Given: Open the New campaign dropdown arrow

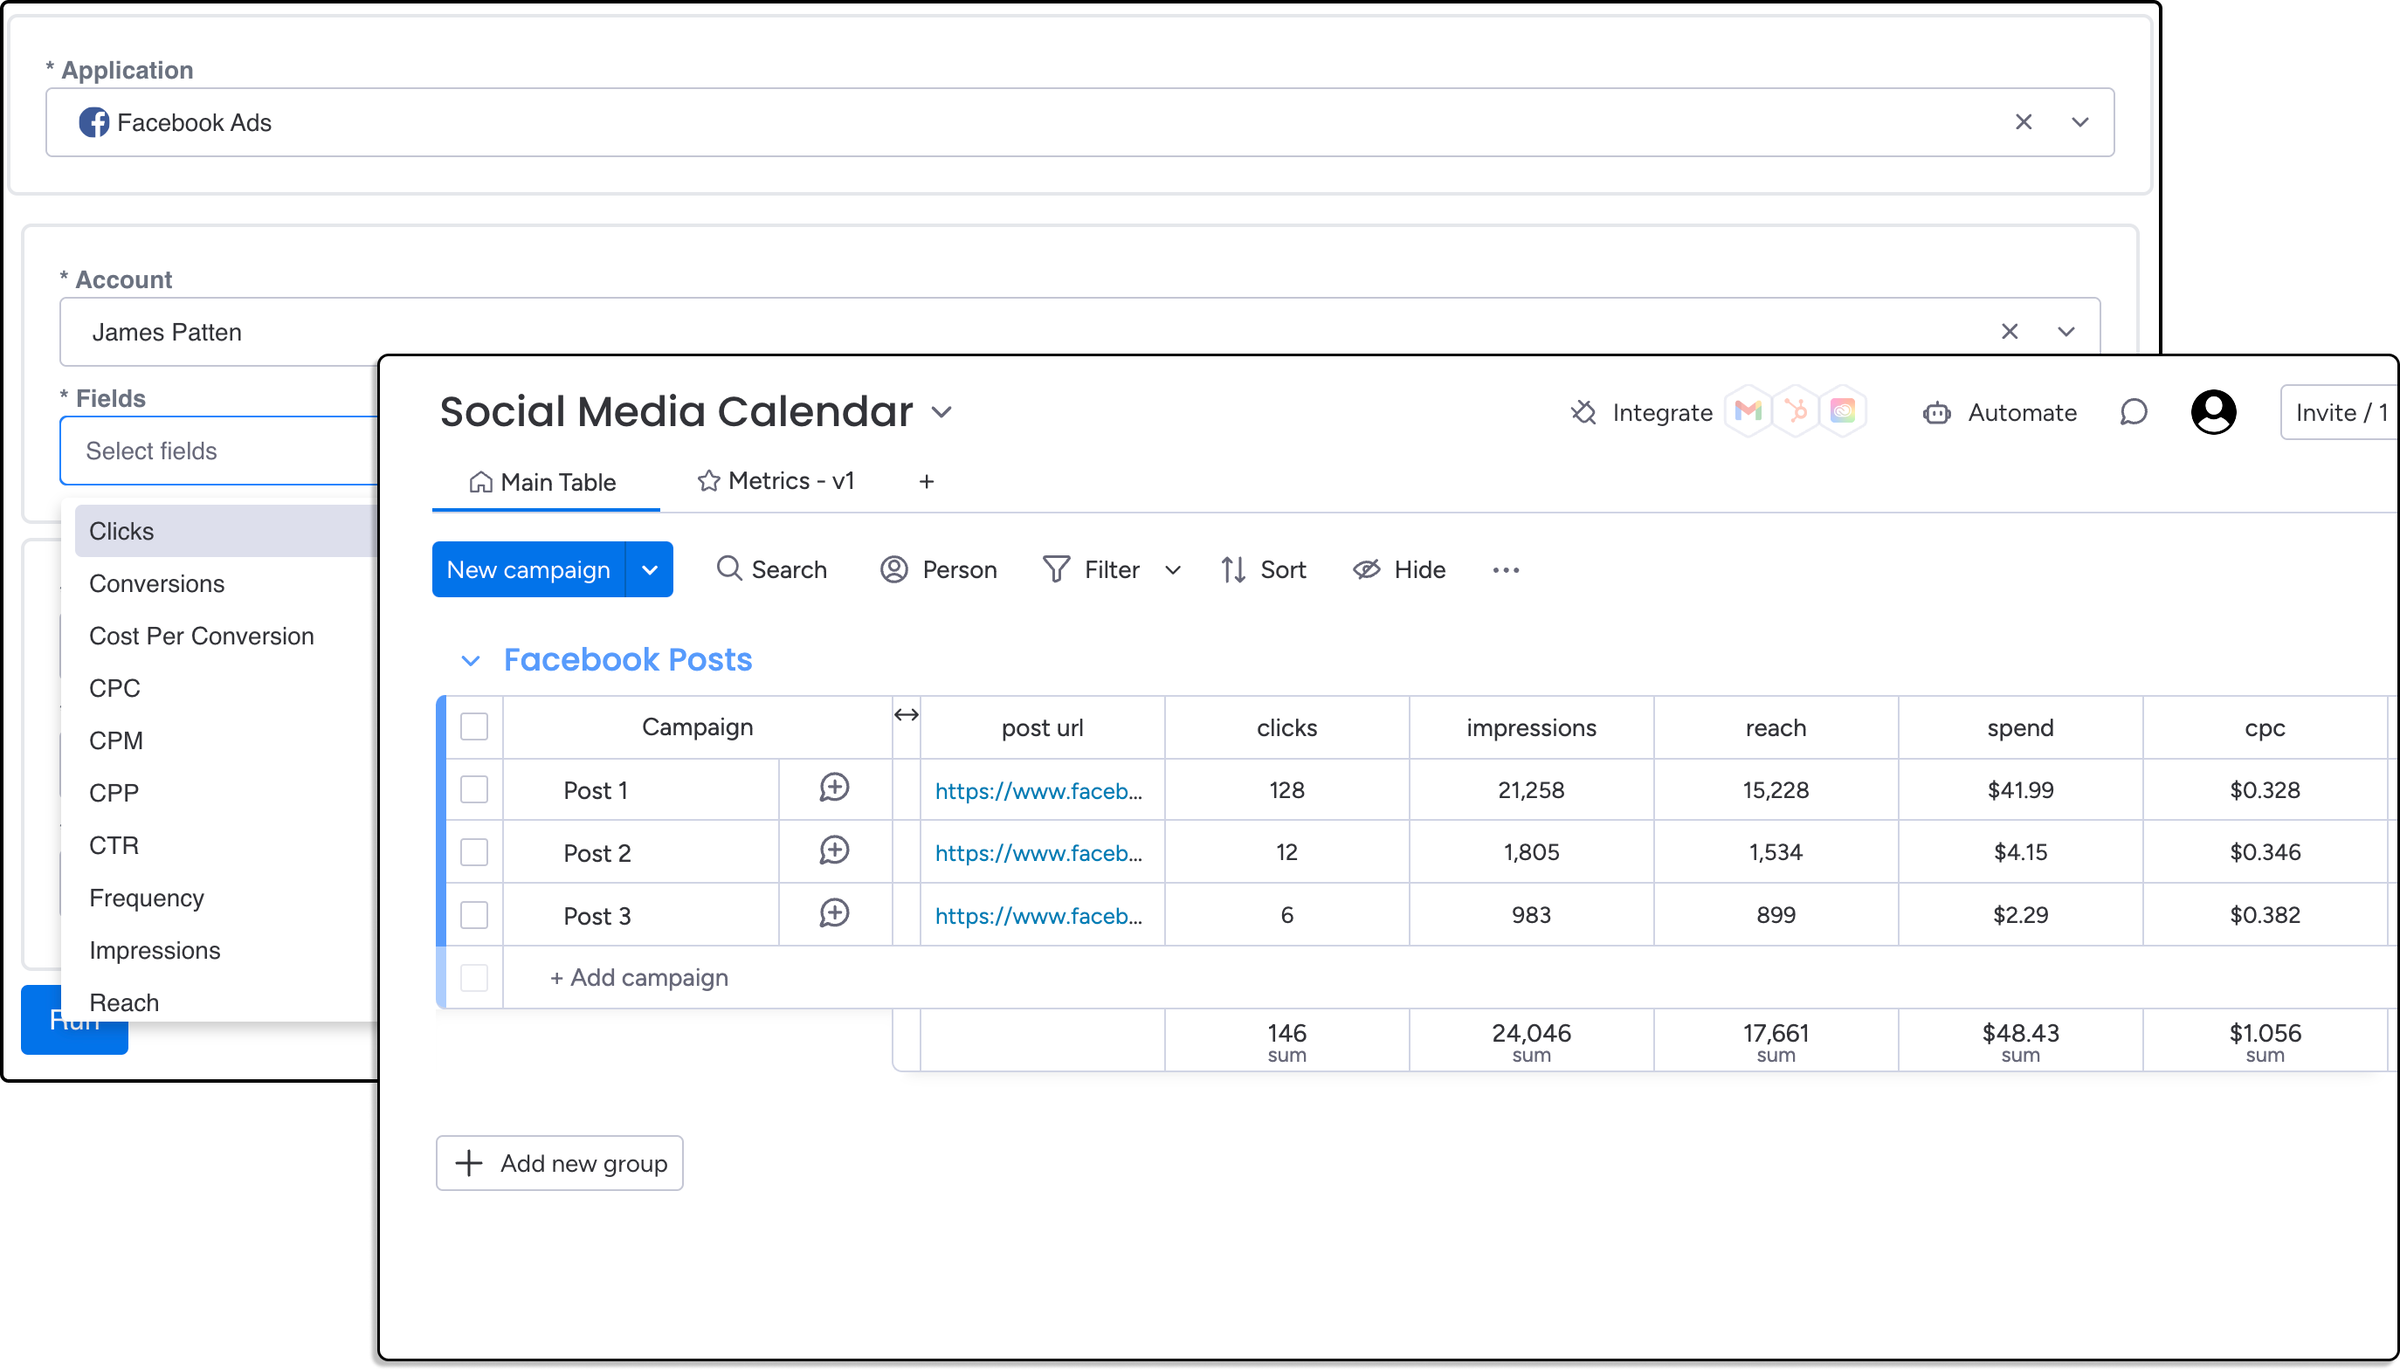Looking at the screenshot, I should point(650,570).
